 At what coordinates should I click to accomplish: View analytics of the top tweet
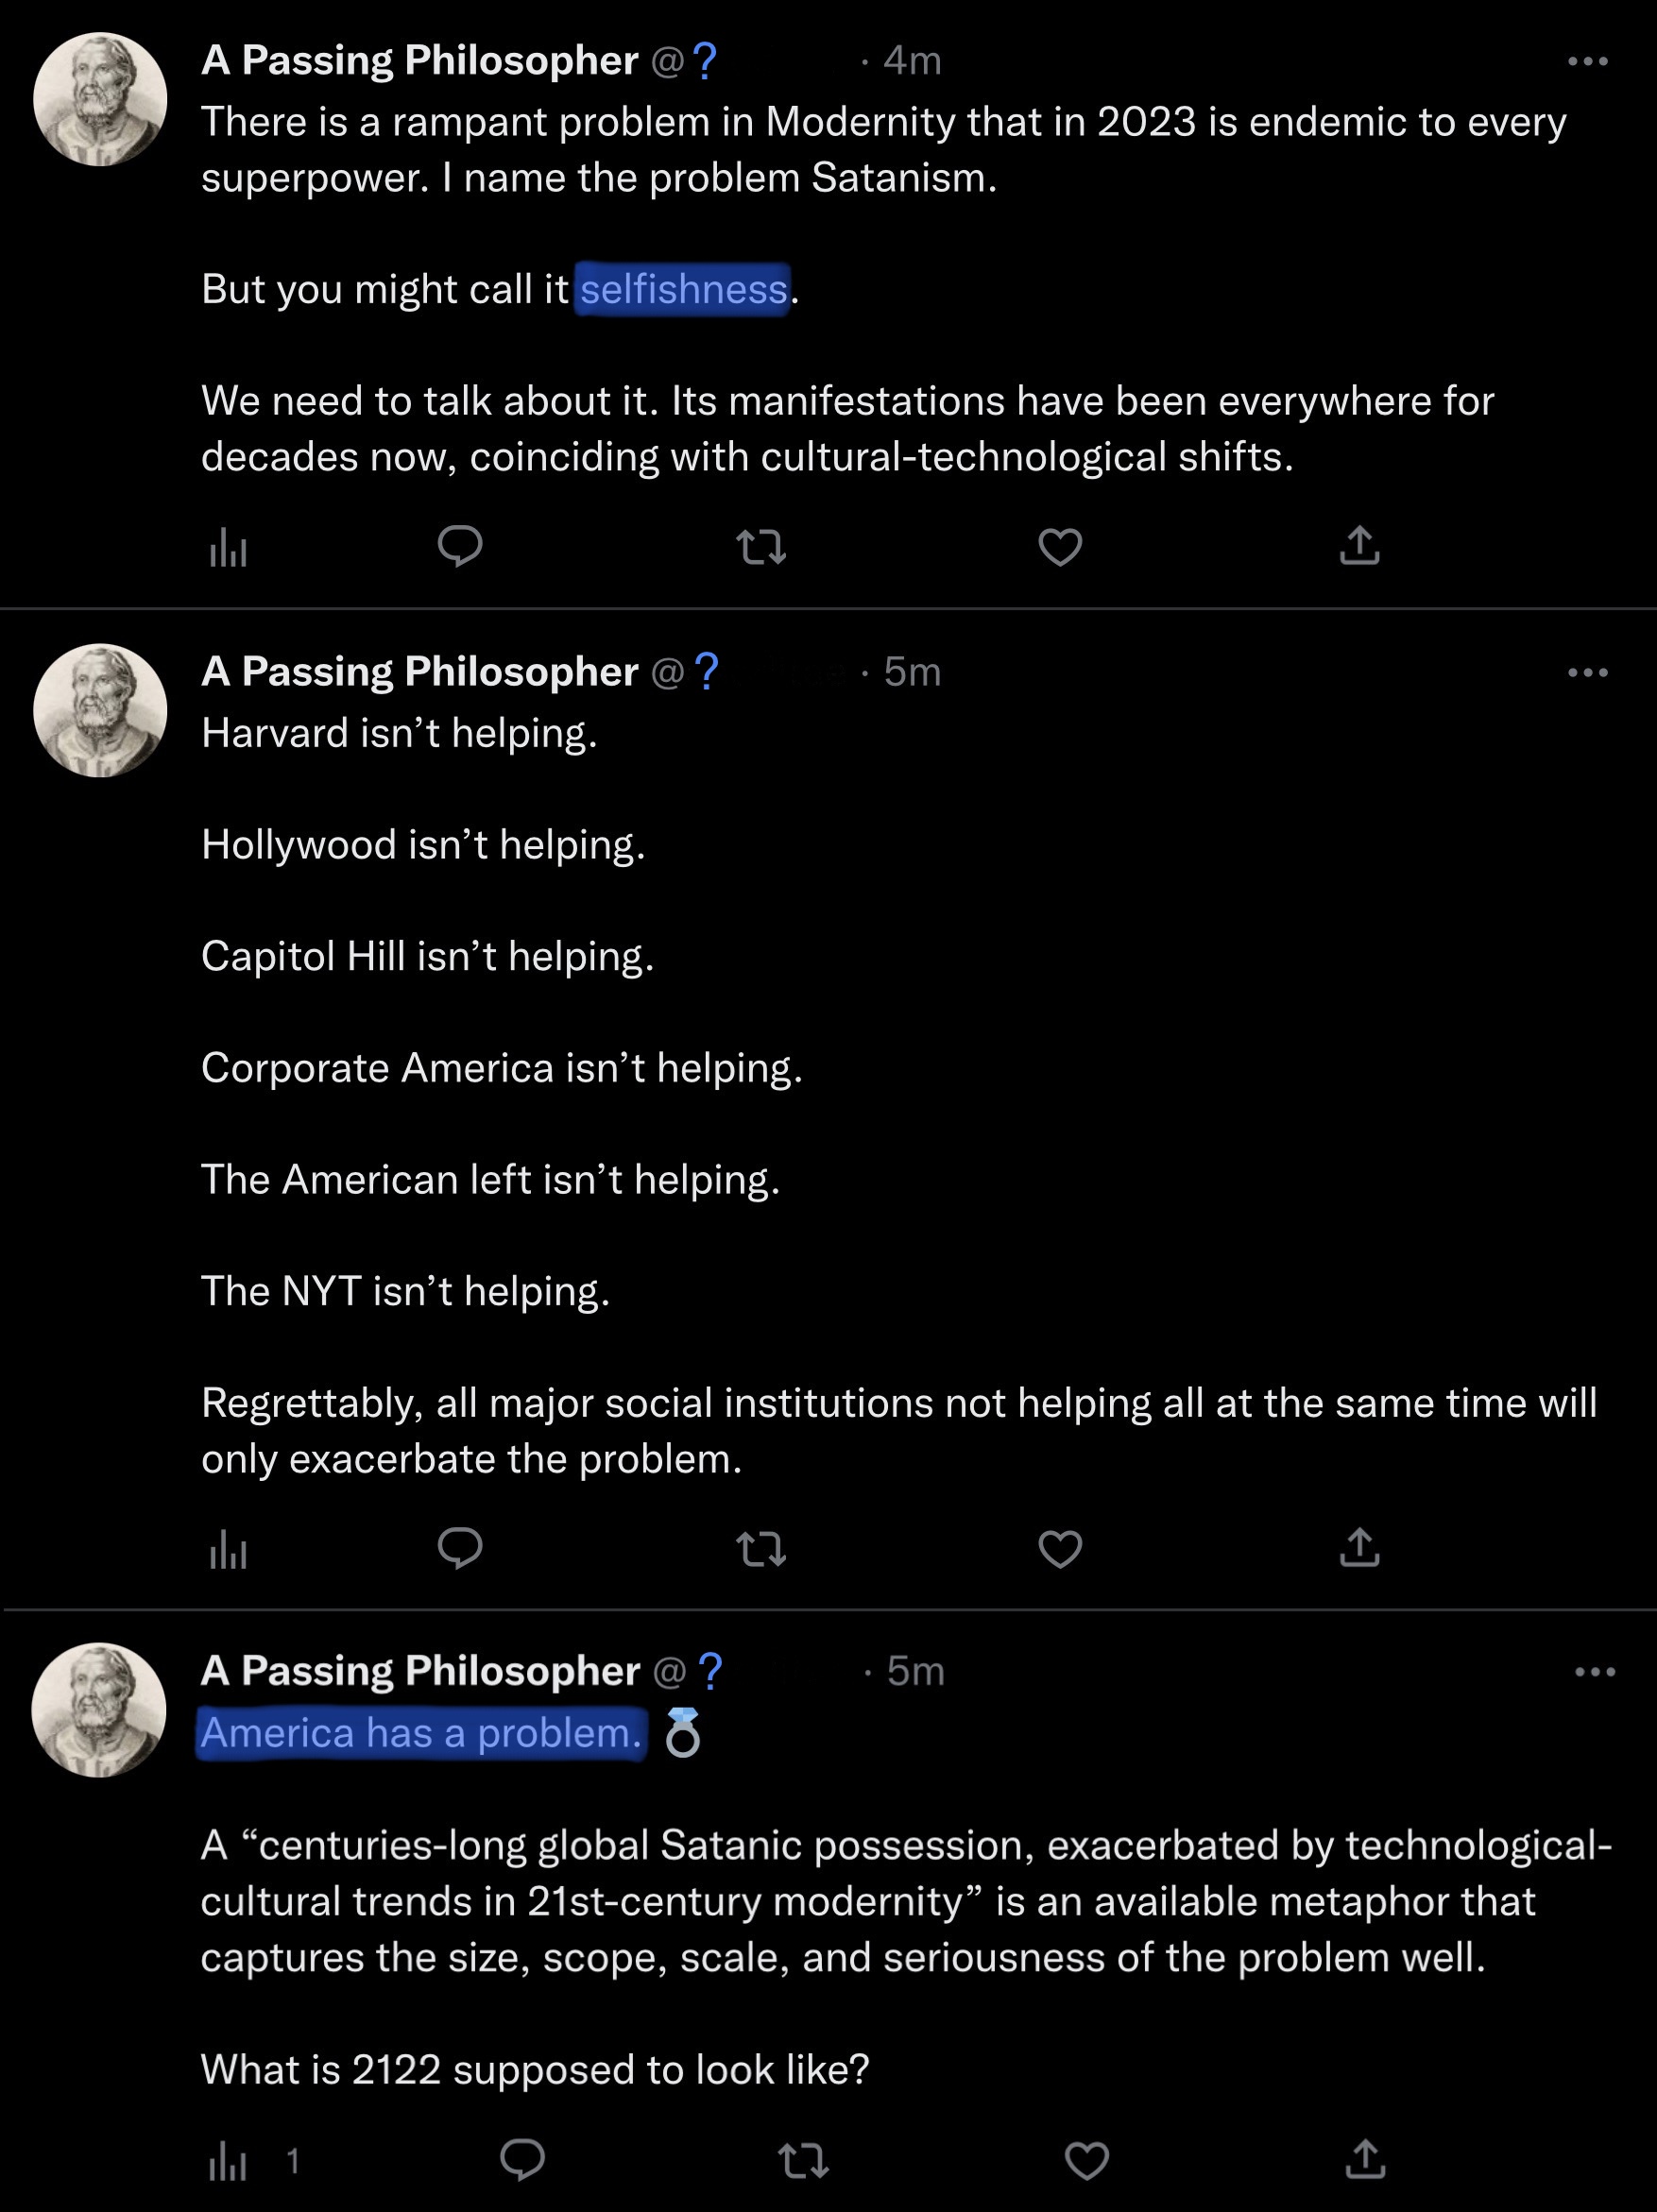(x=228, y=548)
